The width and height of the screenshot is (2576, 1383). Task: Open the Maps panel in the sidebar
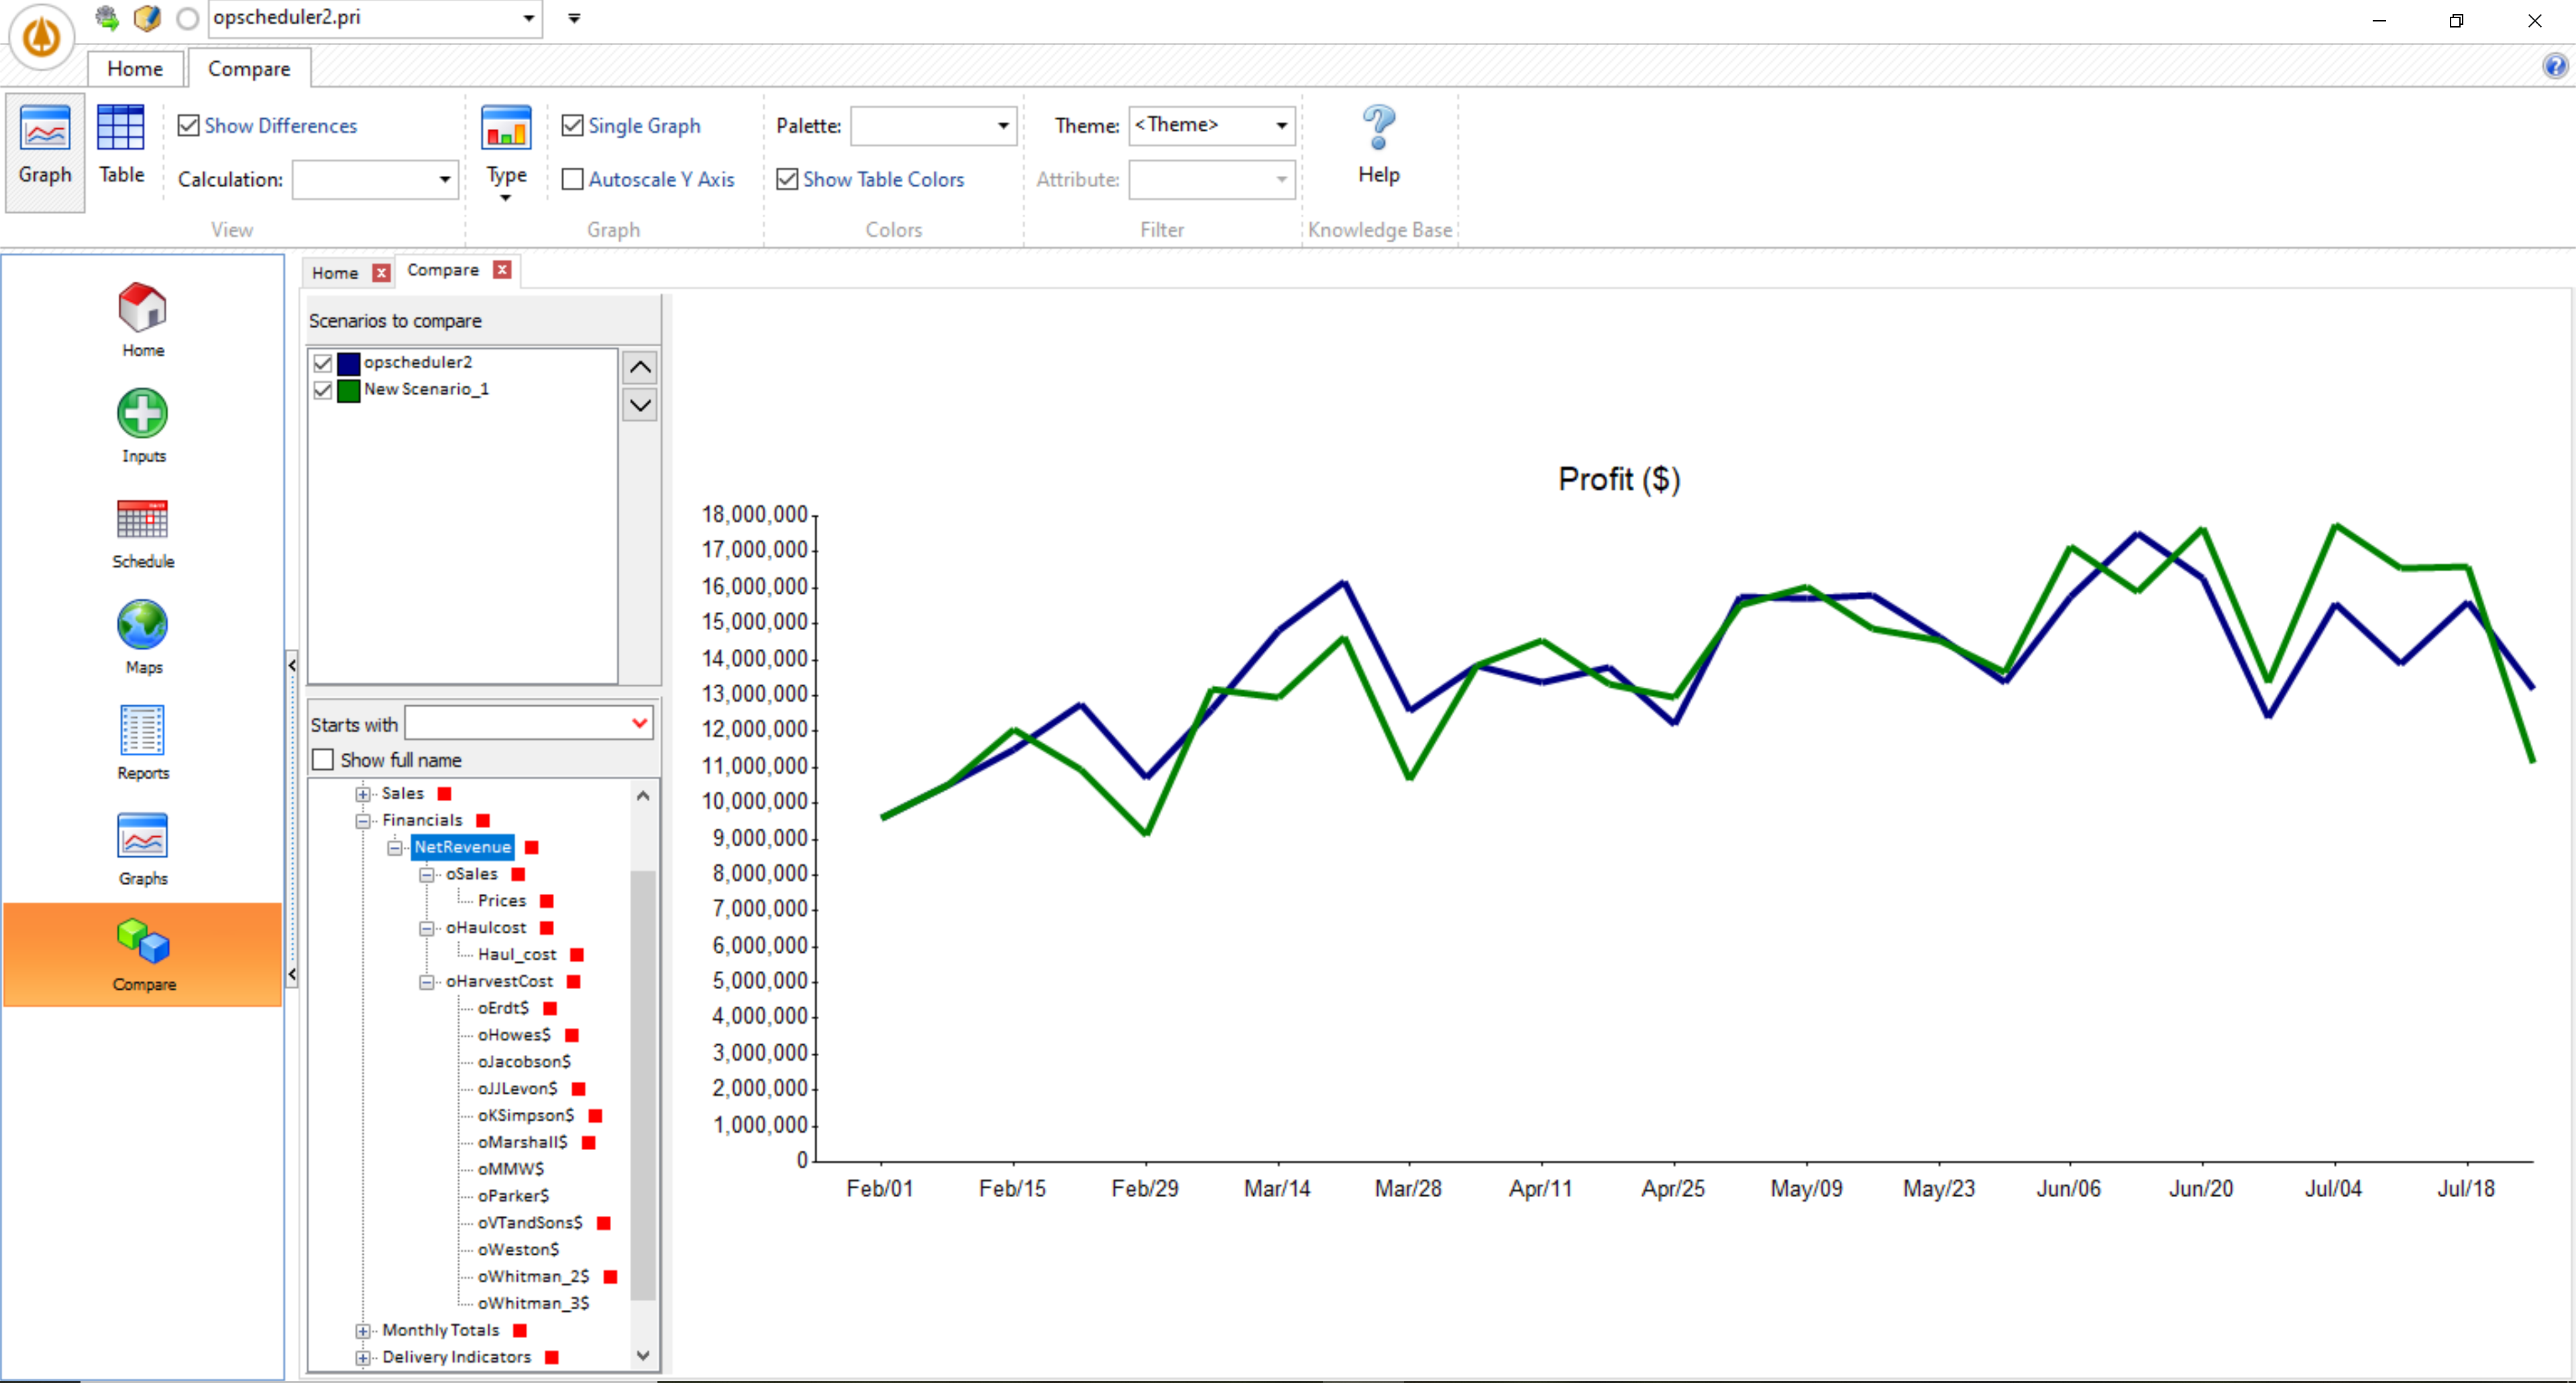[142, 637]
